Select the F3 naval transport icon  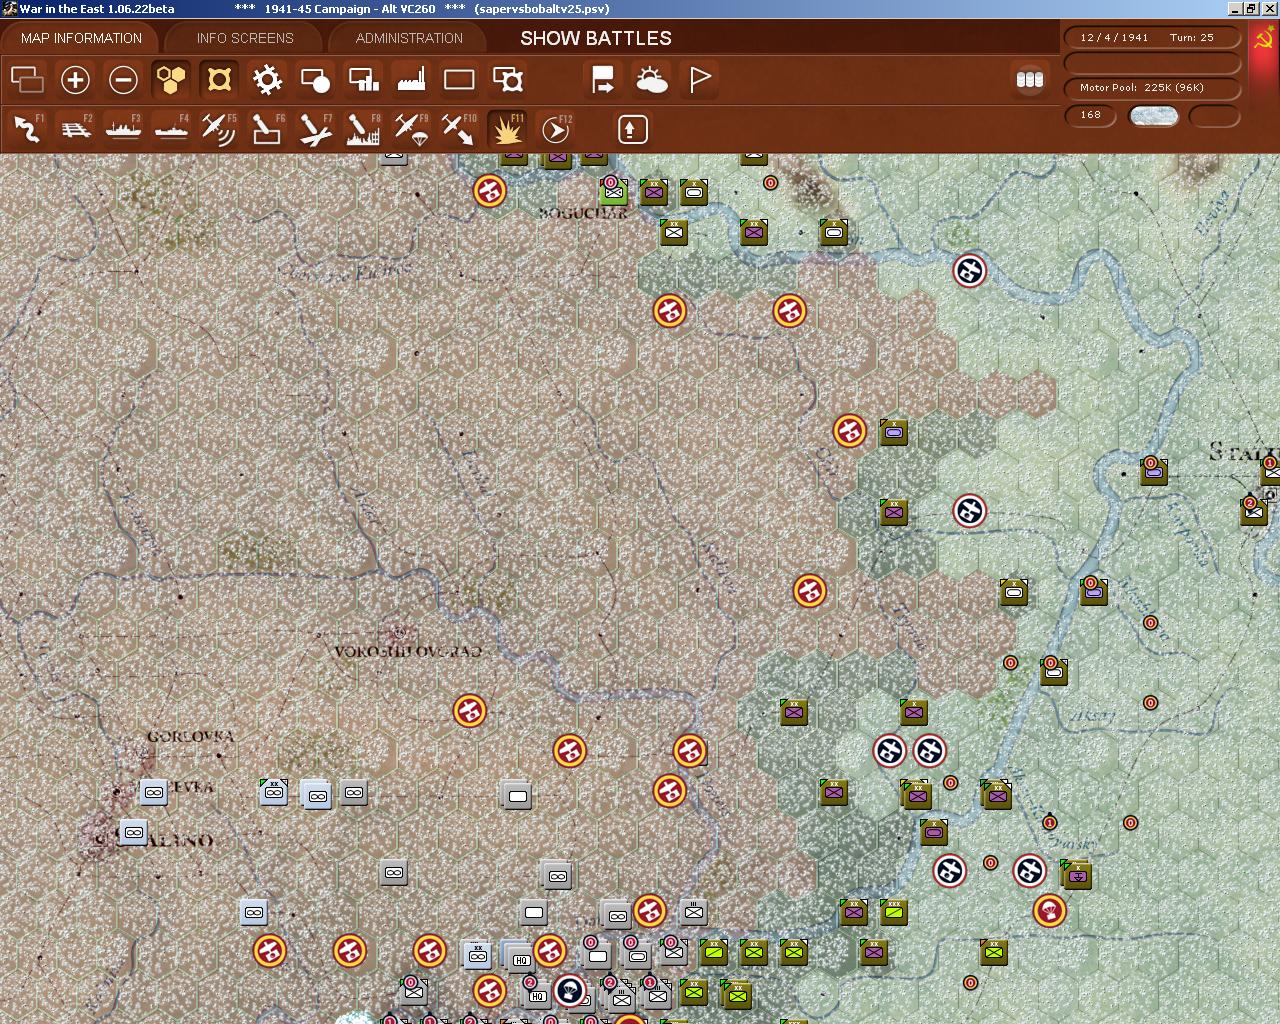pyautogui.click(x=123, y=130)
